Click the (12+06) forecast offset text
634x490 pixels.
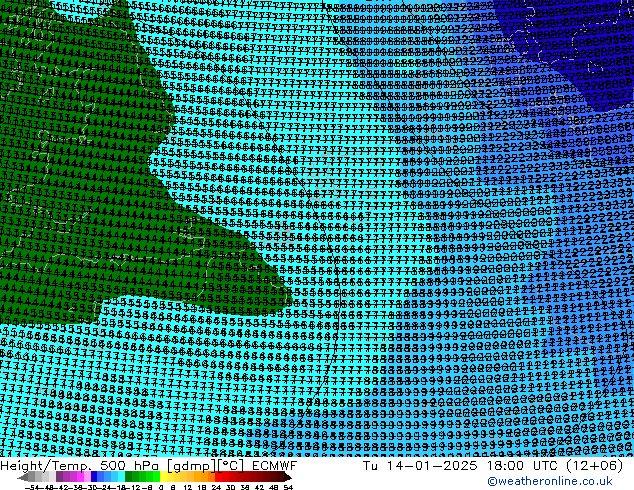[594, 466]
